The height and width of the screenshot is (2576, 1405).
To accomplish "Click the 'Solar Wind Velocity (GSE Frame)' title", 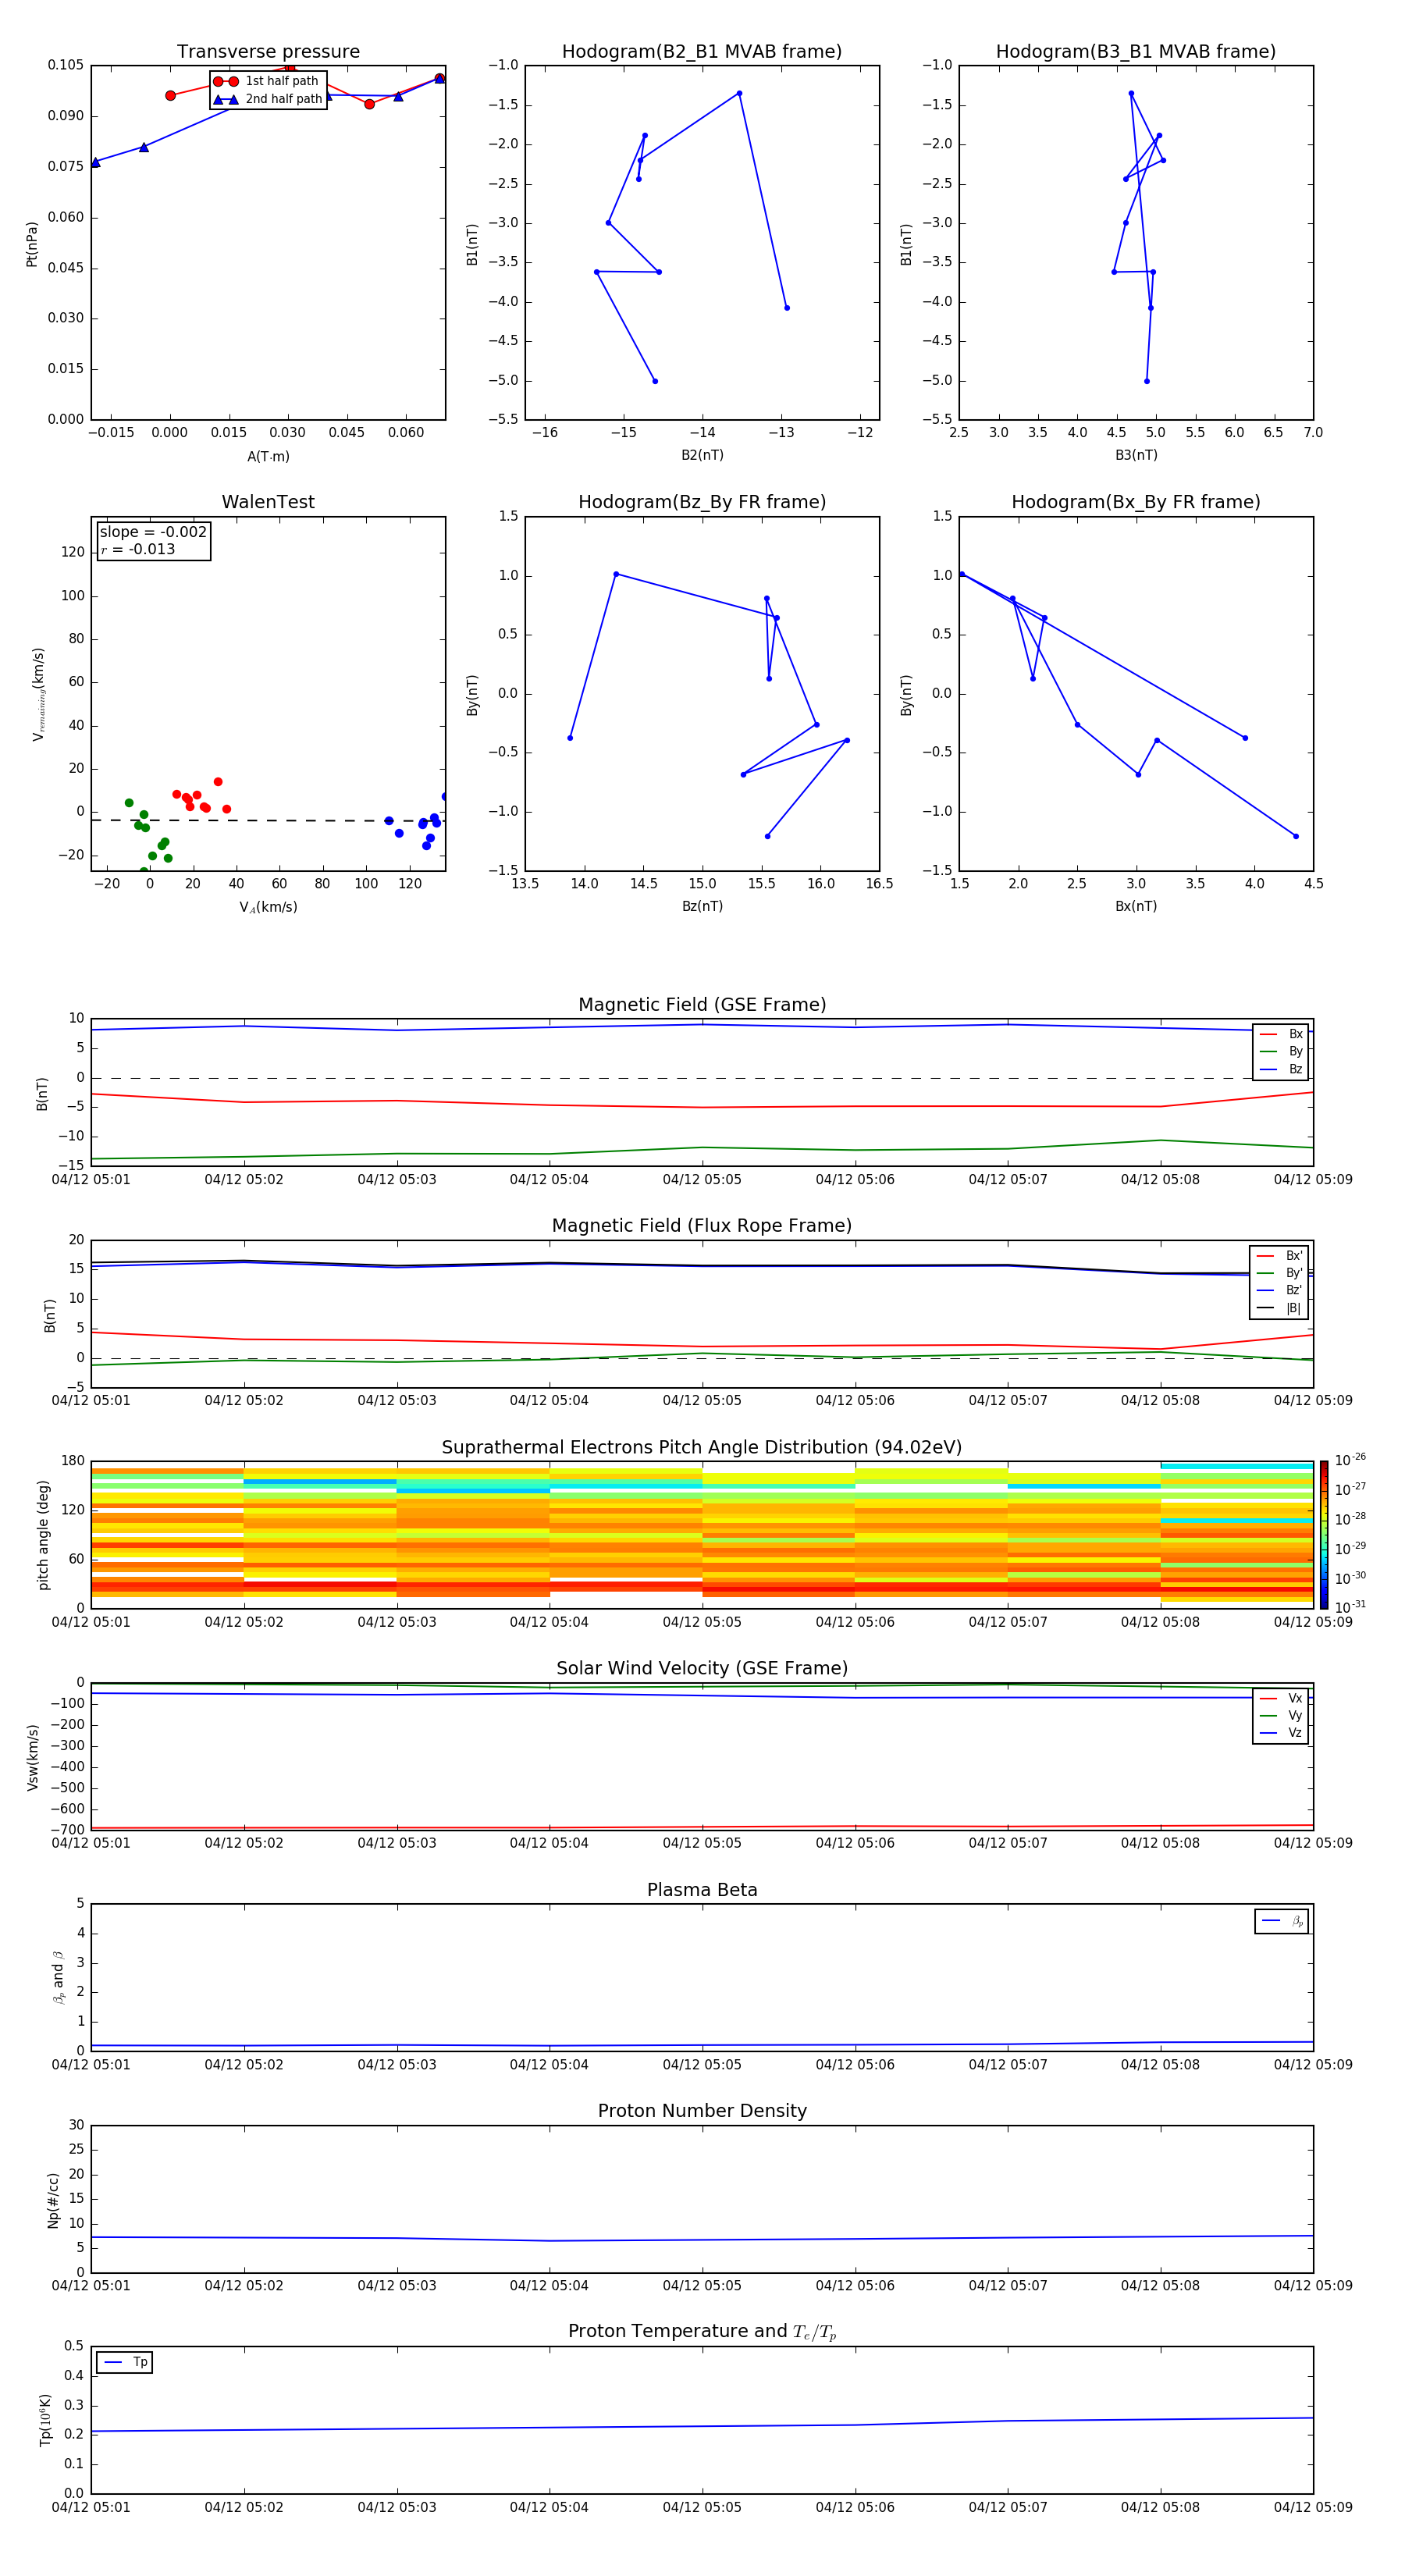I will point(702,1669).
